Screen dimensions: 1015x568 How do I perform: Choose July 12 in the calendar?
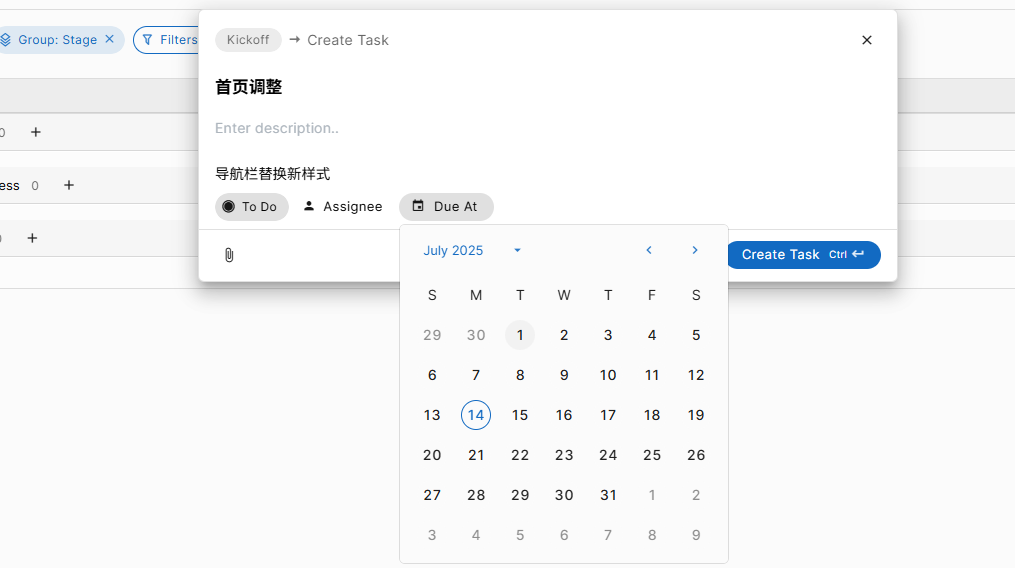(x=696, y=375)
